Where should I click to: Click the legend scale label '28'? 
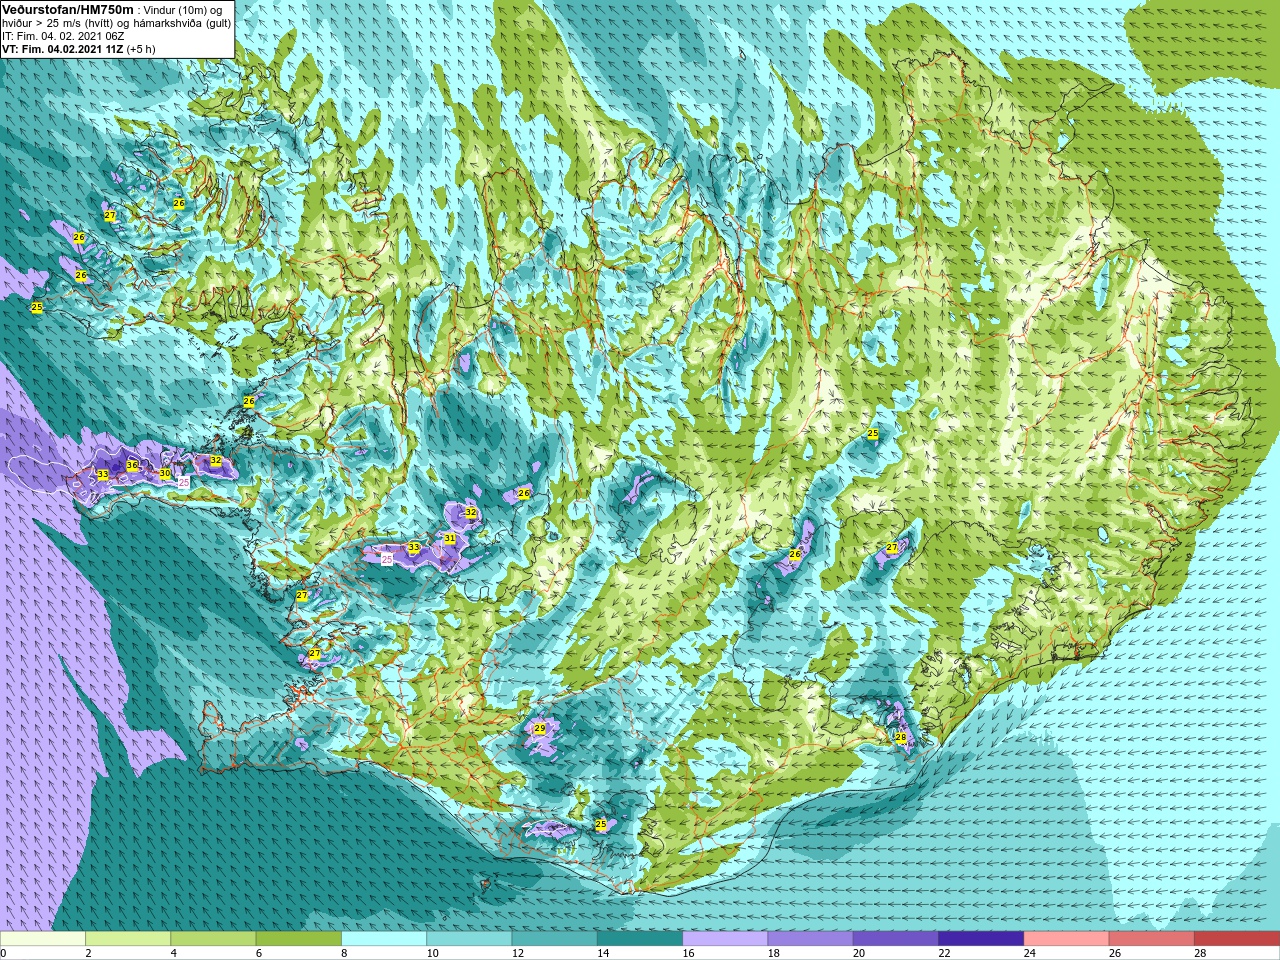[1200, 953]
